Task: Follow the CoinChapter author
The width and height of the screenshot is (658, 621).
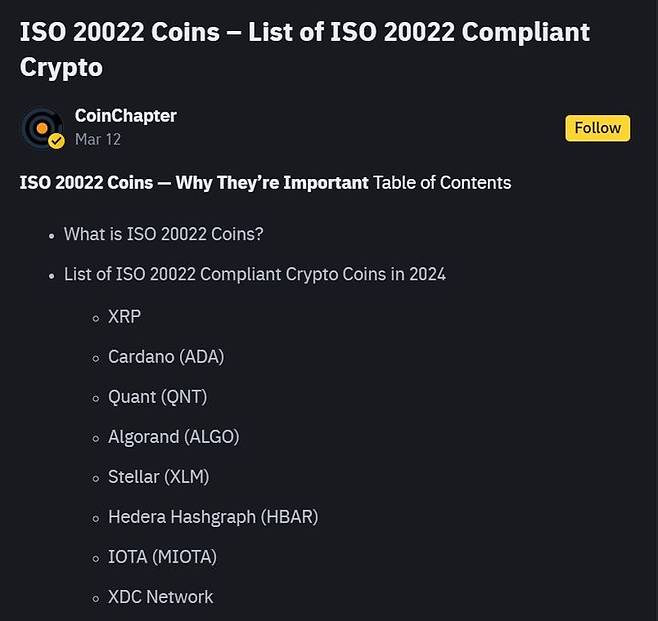Action: click(597, 128)
